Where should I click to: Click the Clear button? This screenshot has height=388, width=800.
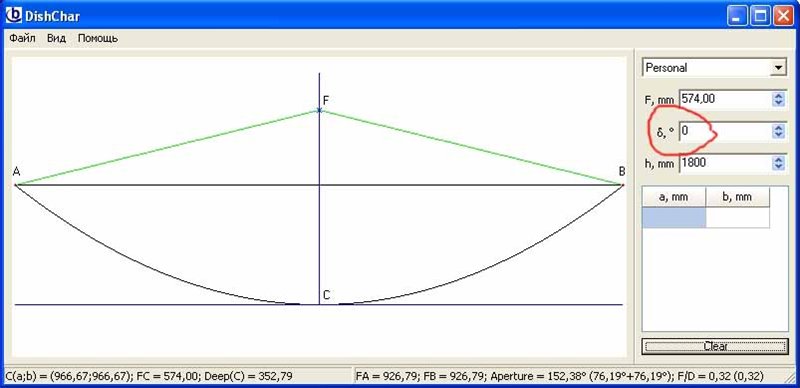click(715, 346)
